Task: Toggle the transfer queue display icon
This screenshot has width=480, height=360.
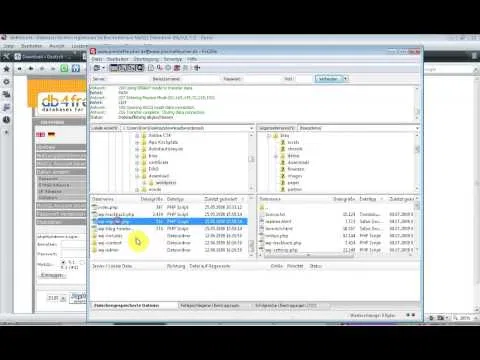Action: click(140, 68)
